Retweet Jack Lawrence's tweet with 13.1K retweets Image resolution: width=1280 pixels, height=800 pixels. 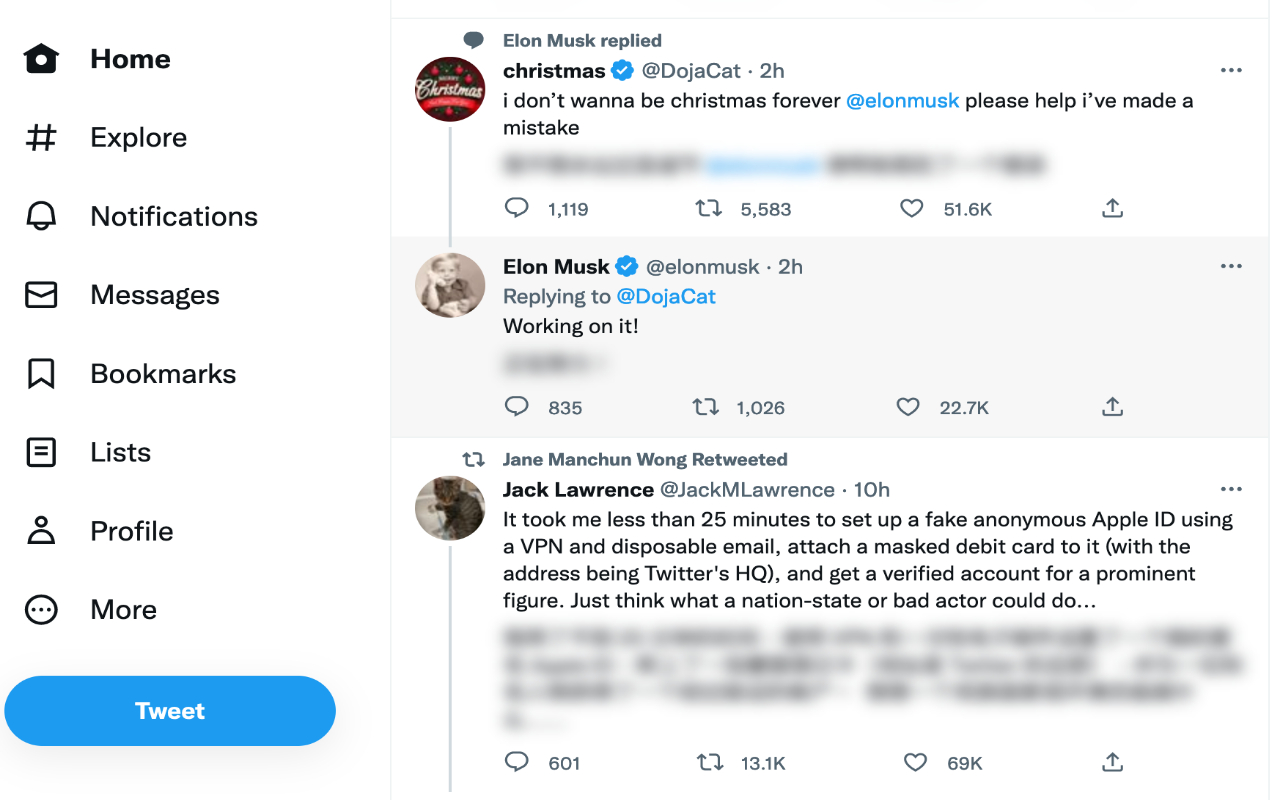pos(709,762)
